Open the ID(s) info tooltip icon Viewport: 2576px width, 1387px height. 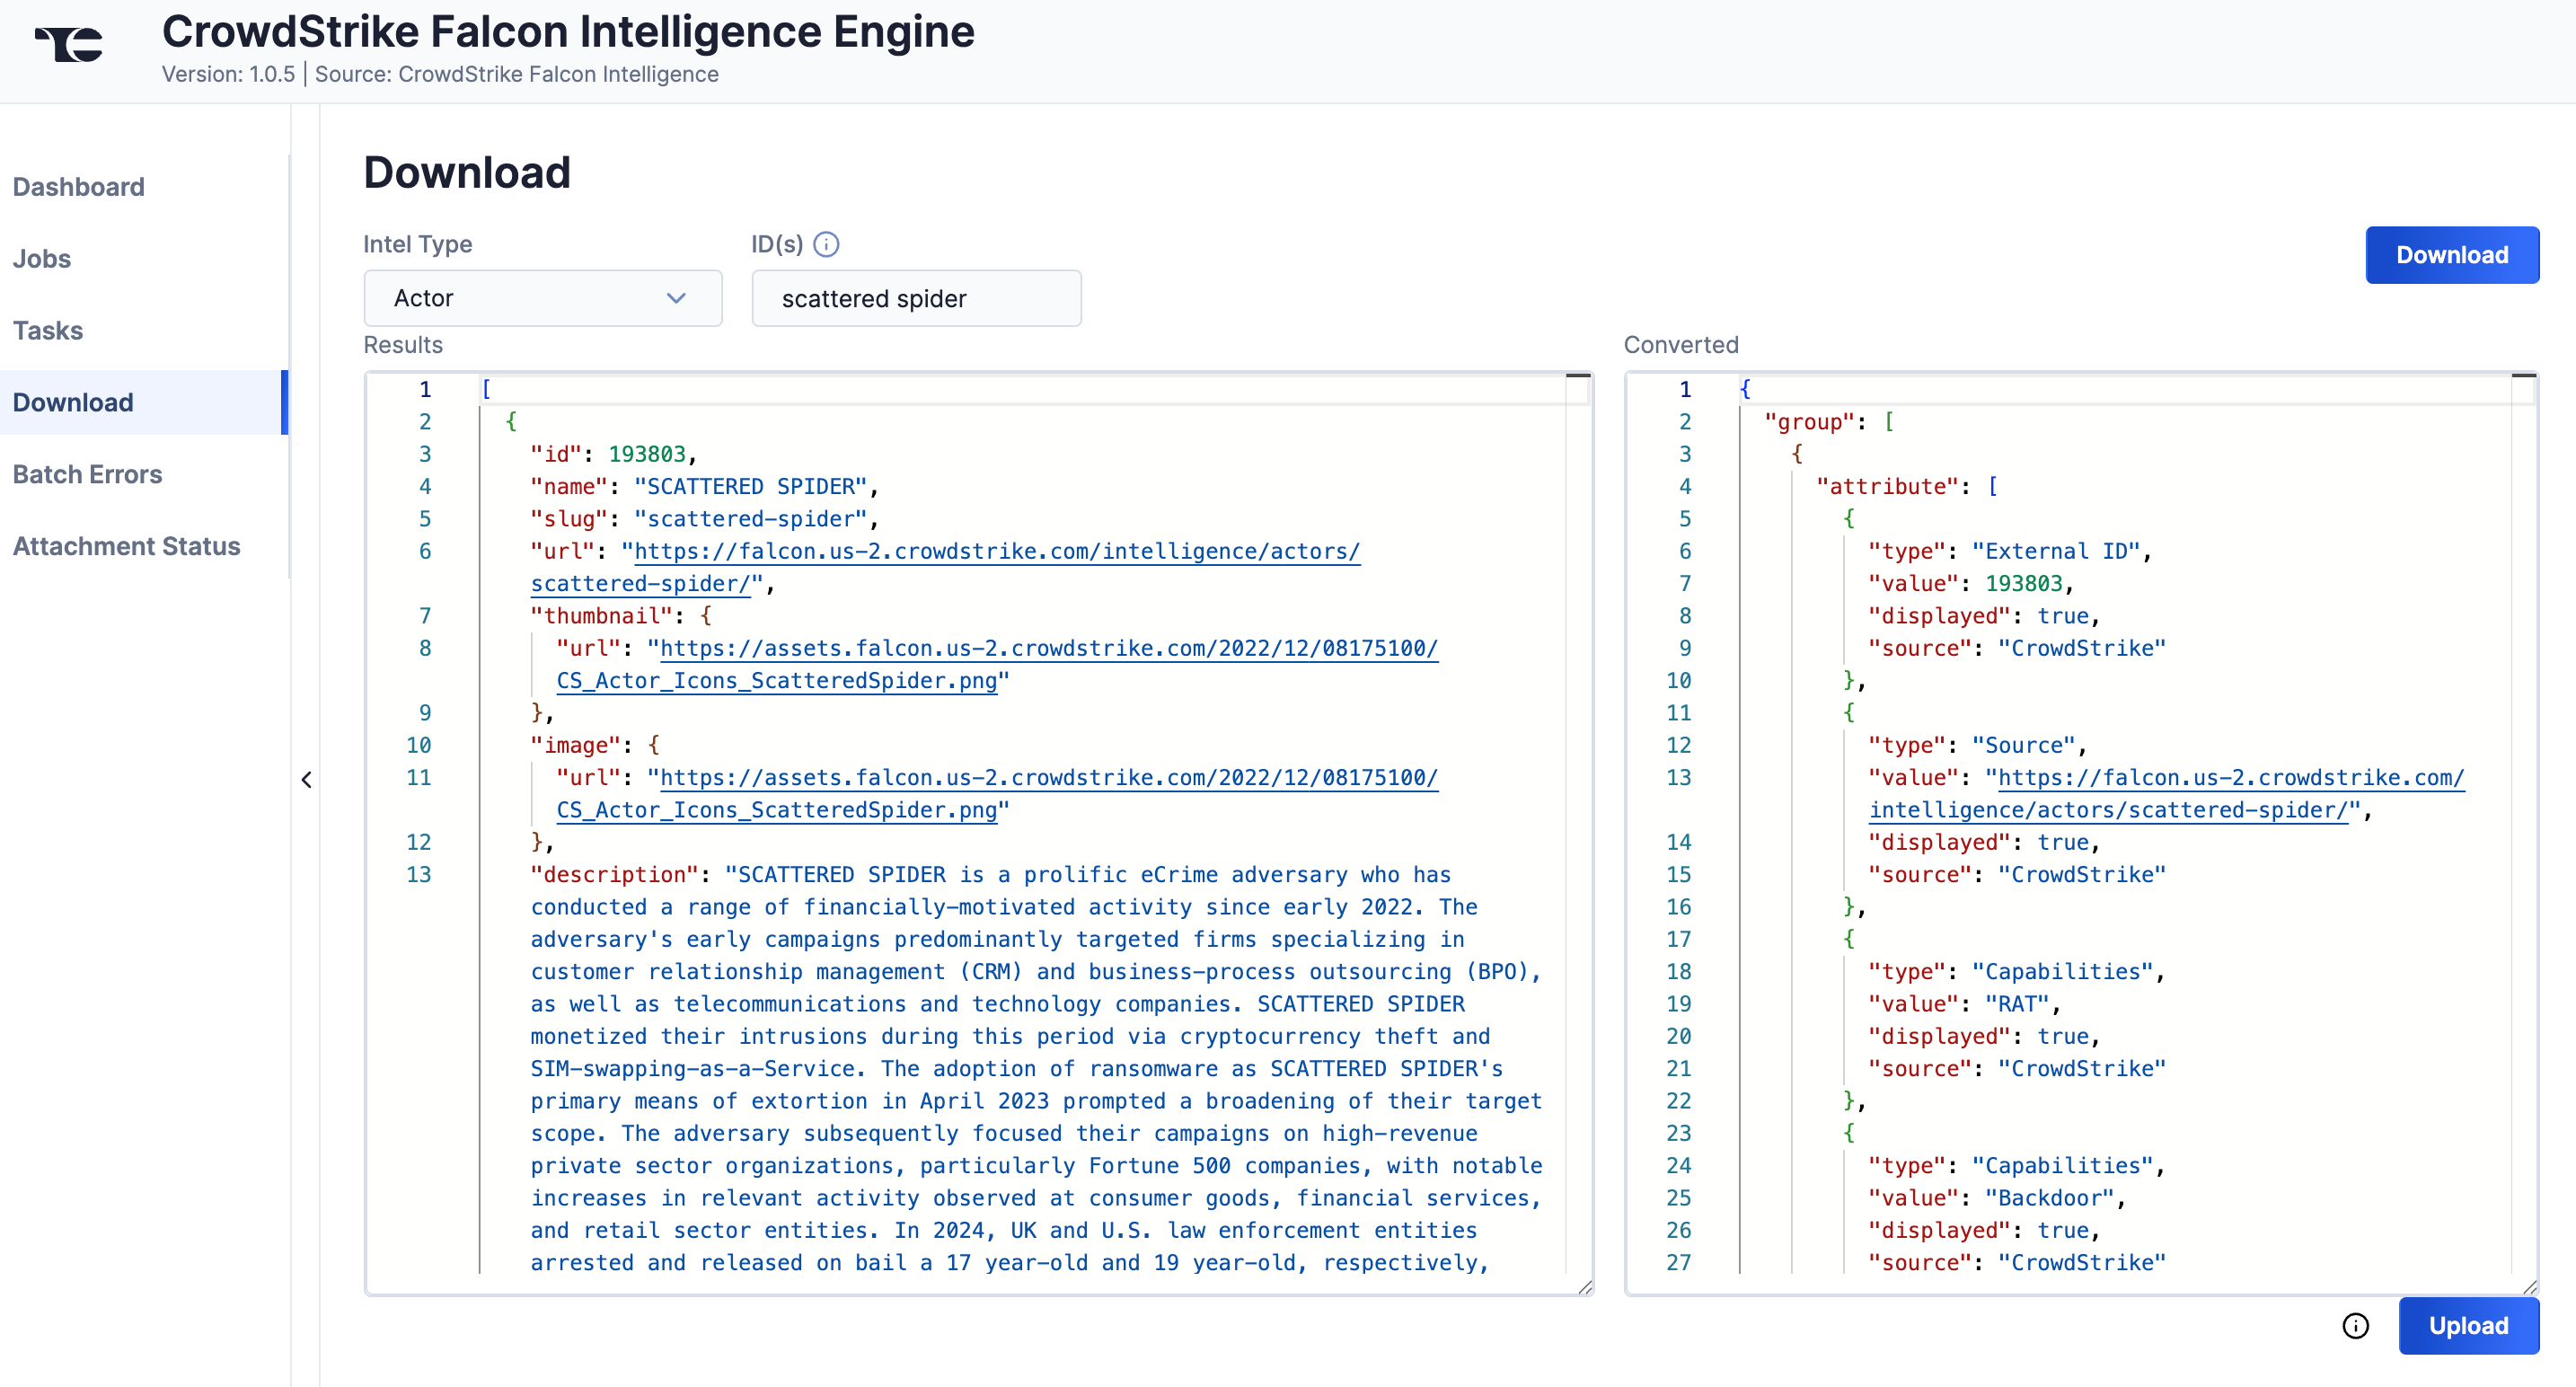pyautogui.click(x=827, y=243)
